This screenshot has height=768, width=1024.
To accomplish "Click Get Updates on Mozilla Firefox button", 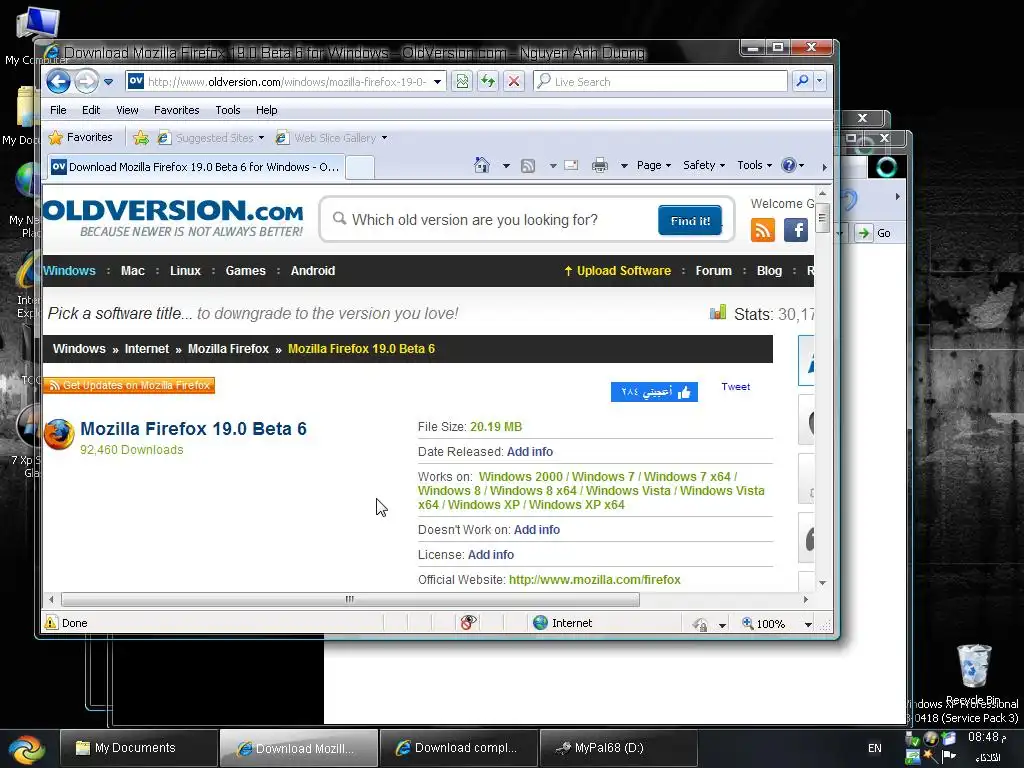I will coord(129,385).
